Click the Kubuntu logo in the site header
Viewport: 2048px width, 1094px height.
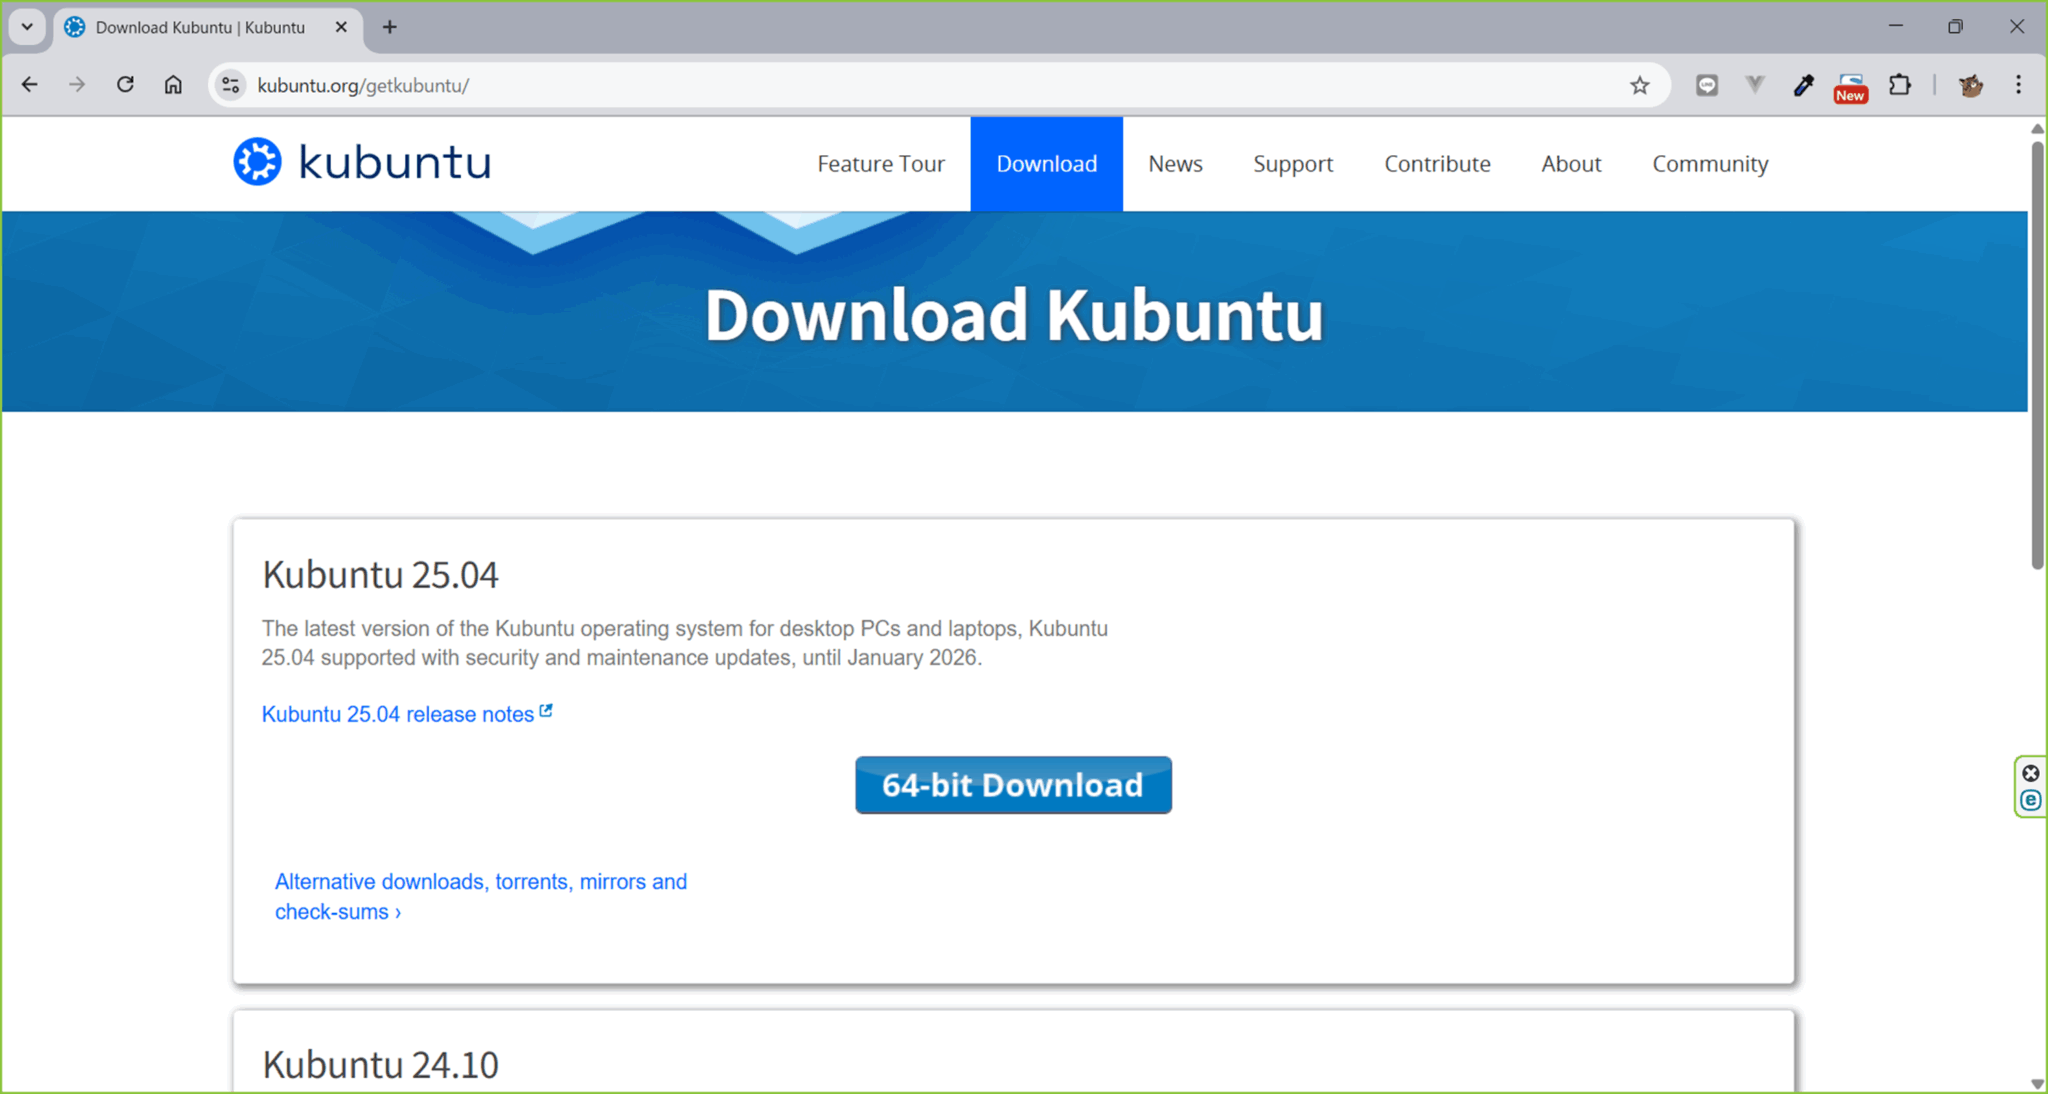point(359,161)
